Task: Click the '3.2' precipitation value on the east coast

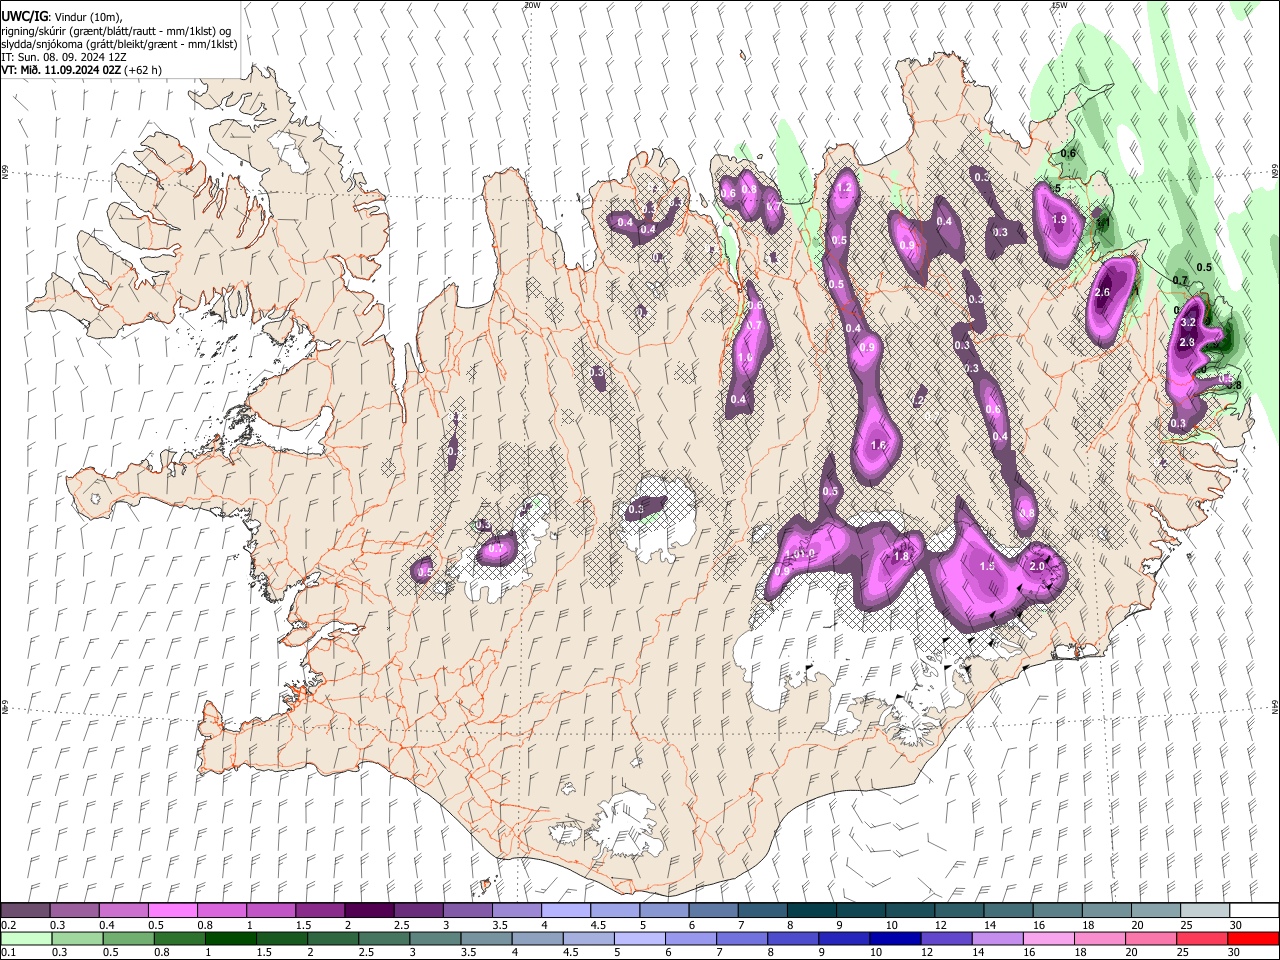Action: point(1188,323)
